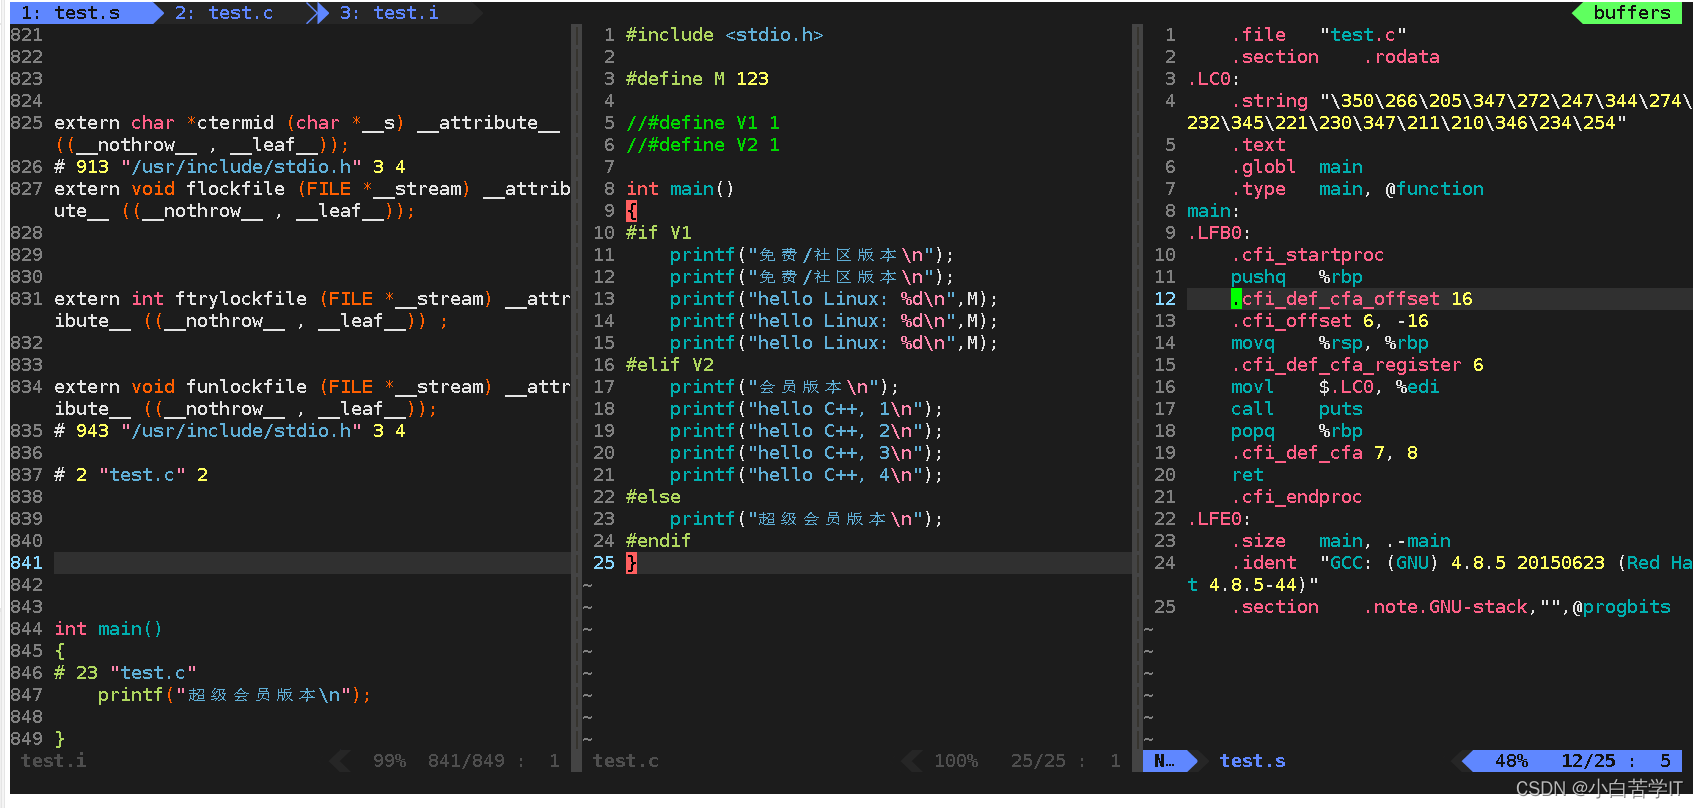Click the .cfi_endproc directive
Image resolution: width=1699 pixels, height=808 pixels.
pos(1297,497)
